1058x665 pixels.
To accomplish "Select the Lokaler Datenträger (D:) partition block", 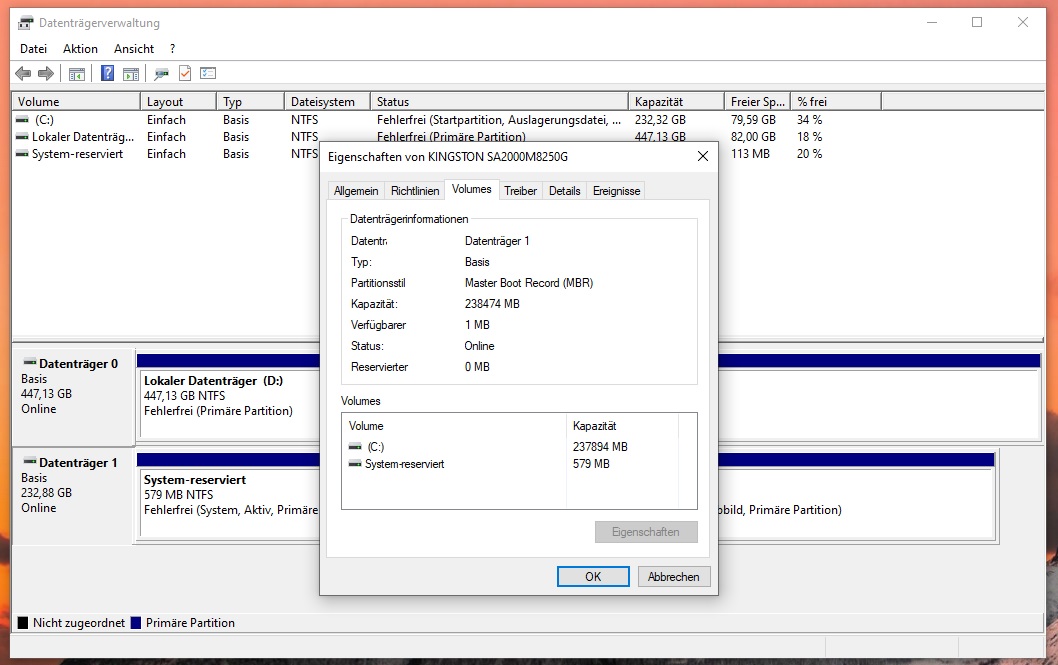I will pos(229,405).
